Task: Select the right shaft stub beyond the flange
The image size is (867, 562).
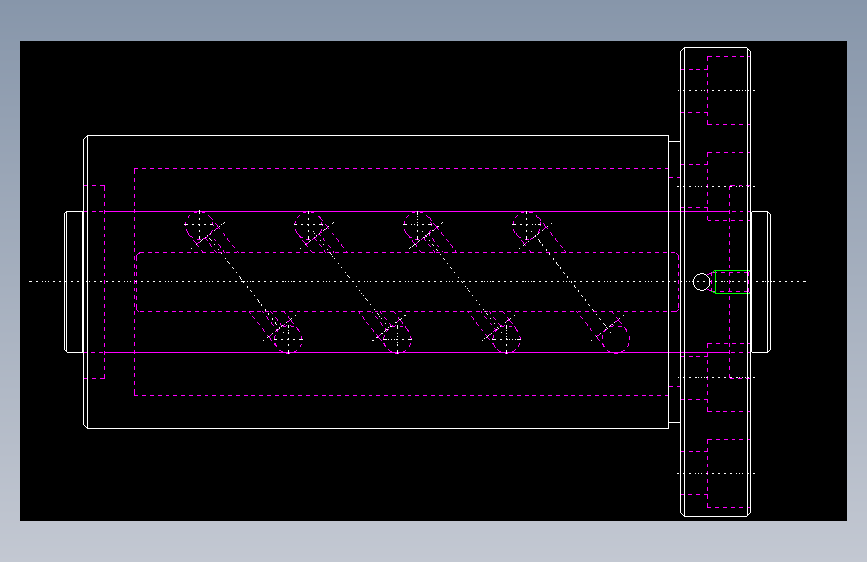Action: tap(761, 282)
